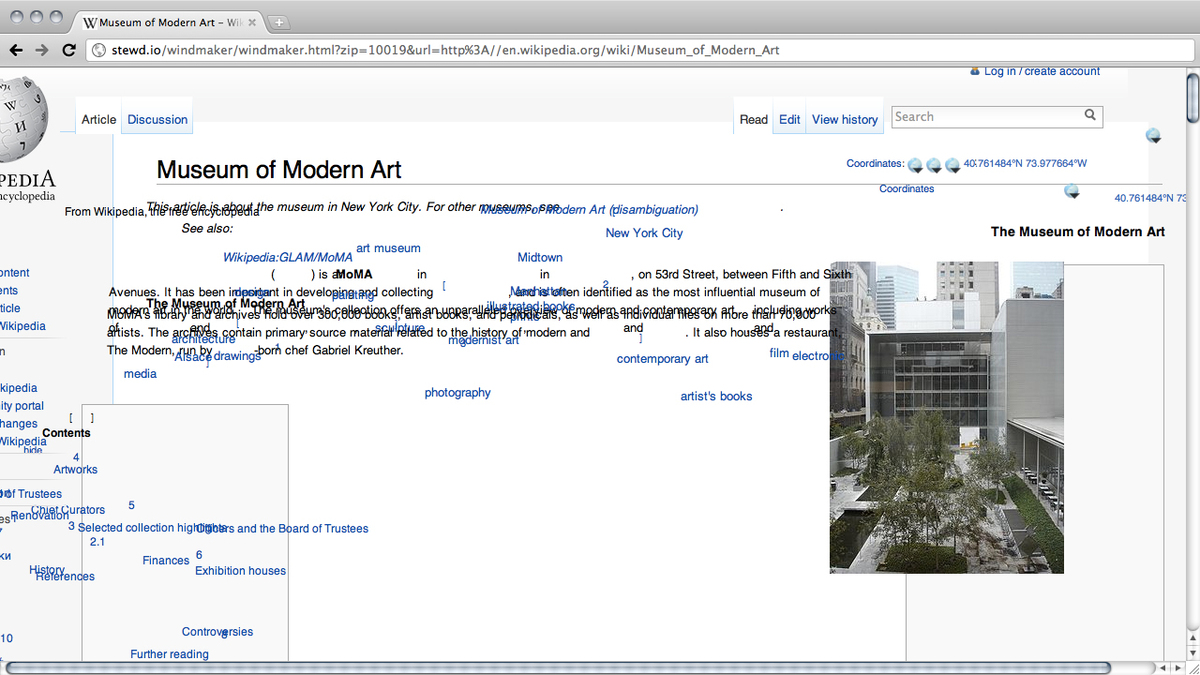The height and width of the screenshot is (675, 1200).
Task: Click the browser forward arrow
Action: tap(42, 50)
